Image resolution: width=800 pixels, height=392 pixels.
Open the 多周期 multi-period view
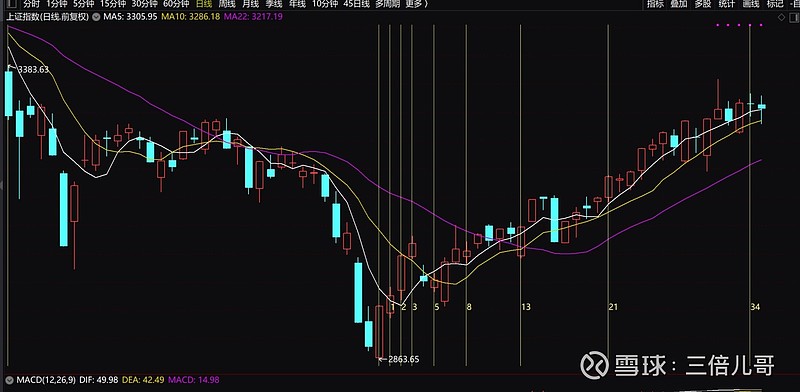pyautogui.click(x=387, y=4)
